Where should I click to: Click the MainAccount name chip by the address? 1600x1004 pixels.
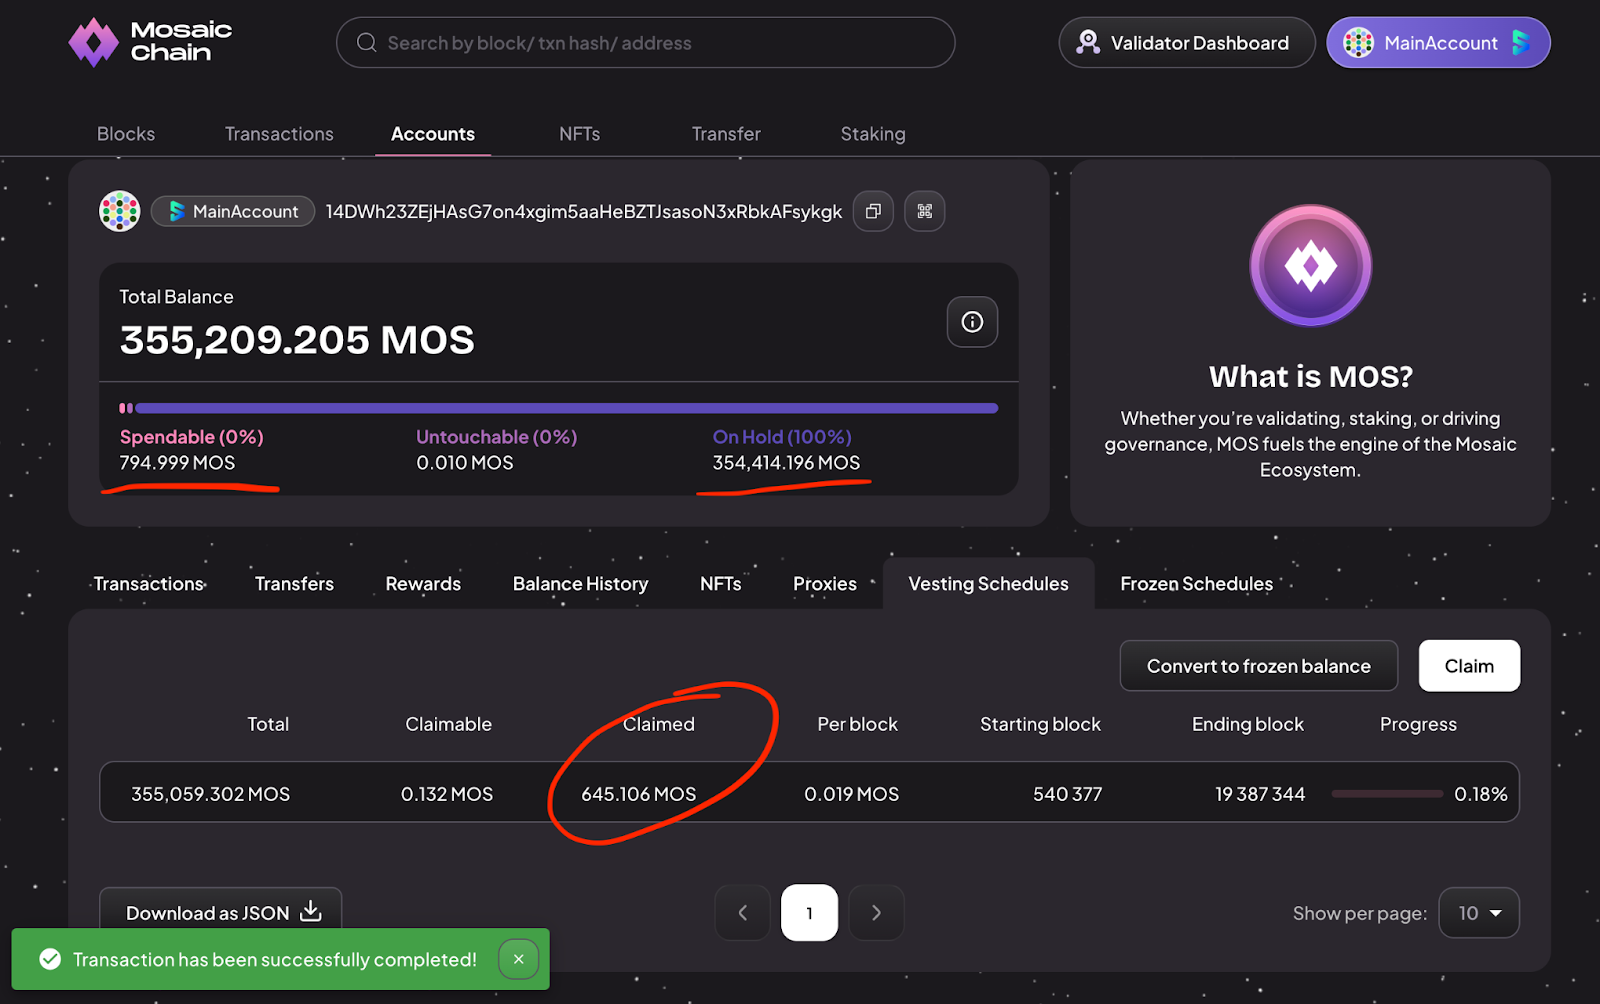233,211
